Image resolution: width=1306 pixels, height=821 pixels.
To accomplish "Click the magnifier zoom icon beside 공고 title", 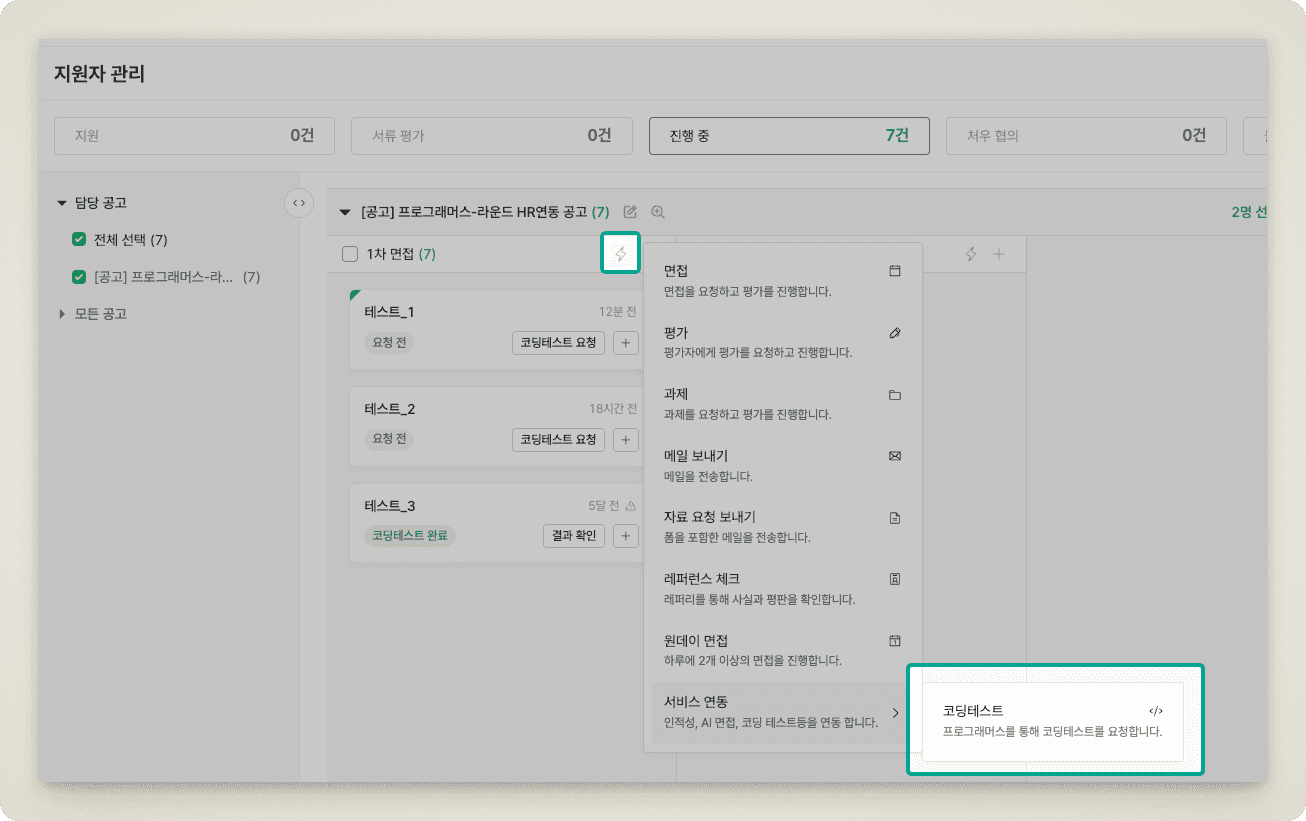I will tap(657, 212).
